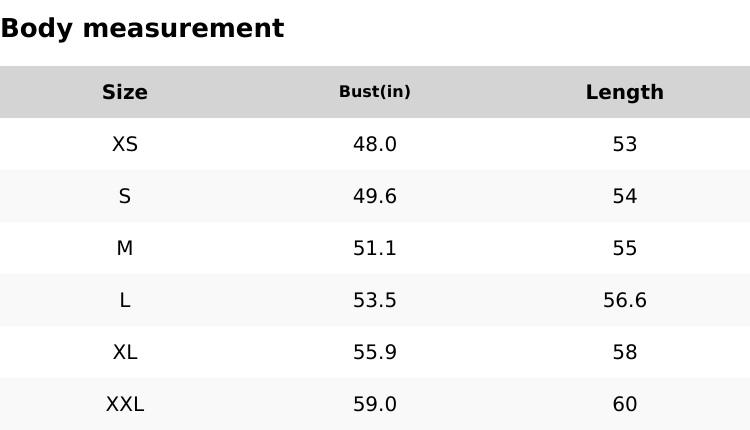
Task: Select bust value 59.0
Action: (x=375, y=404)
